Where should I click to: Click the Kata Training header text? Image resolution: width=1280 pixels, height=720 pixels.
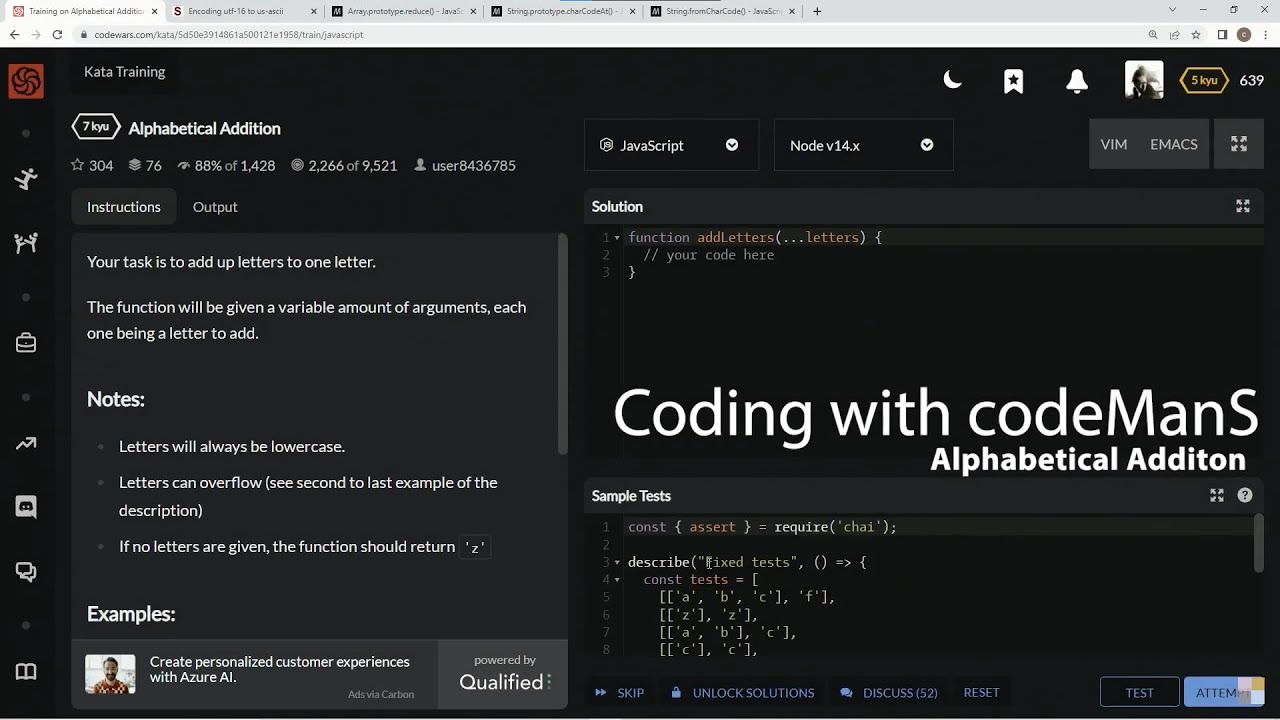(124, 72)
